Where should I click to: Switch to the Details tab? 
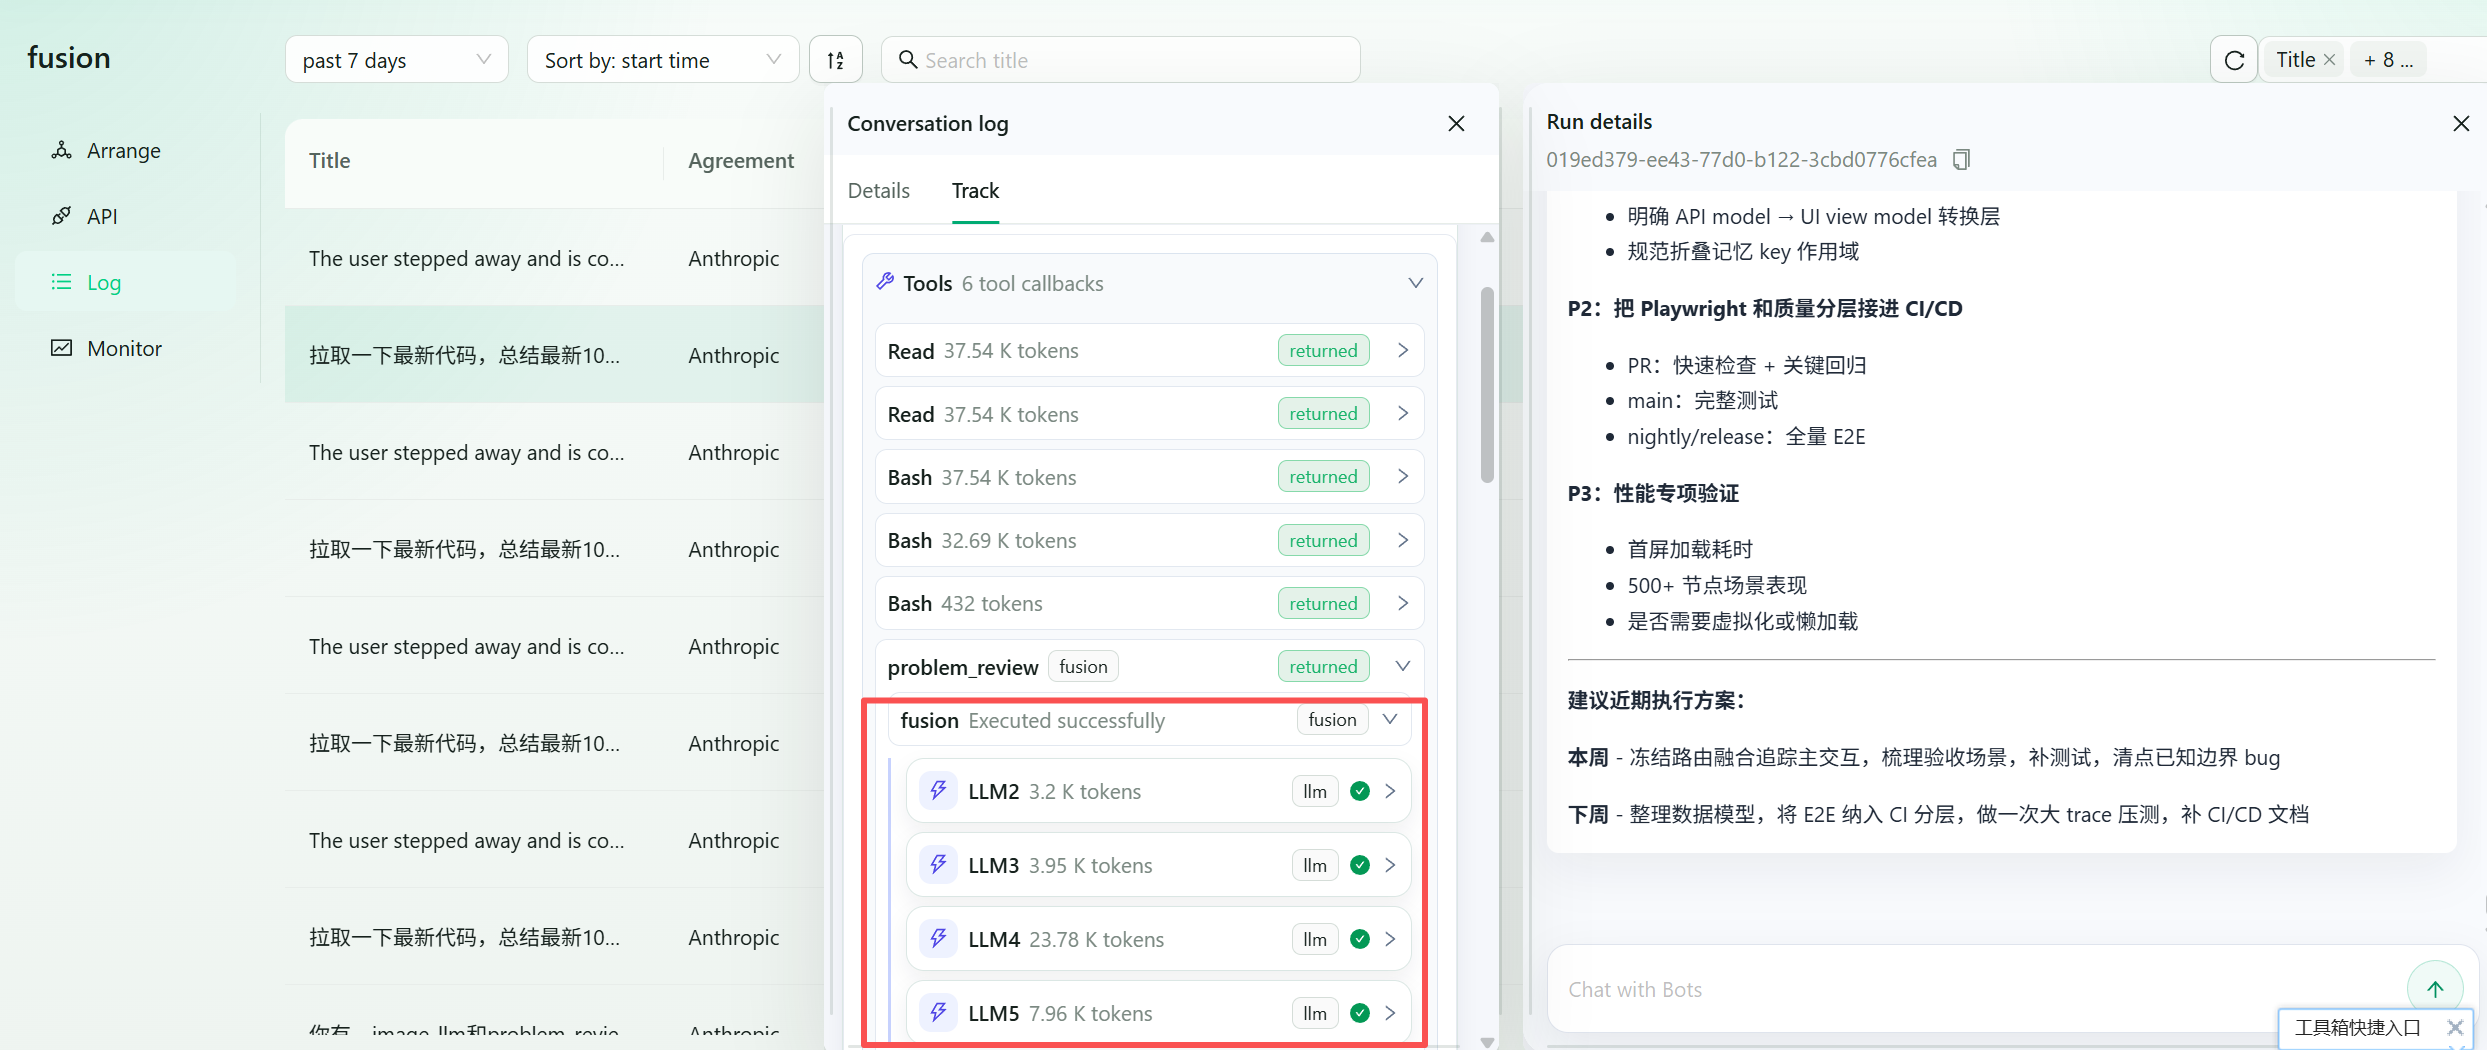[x=879, y=190]
